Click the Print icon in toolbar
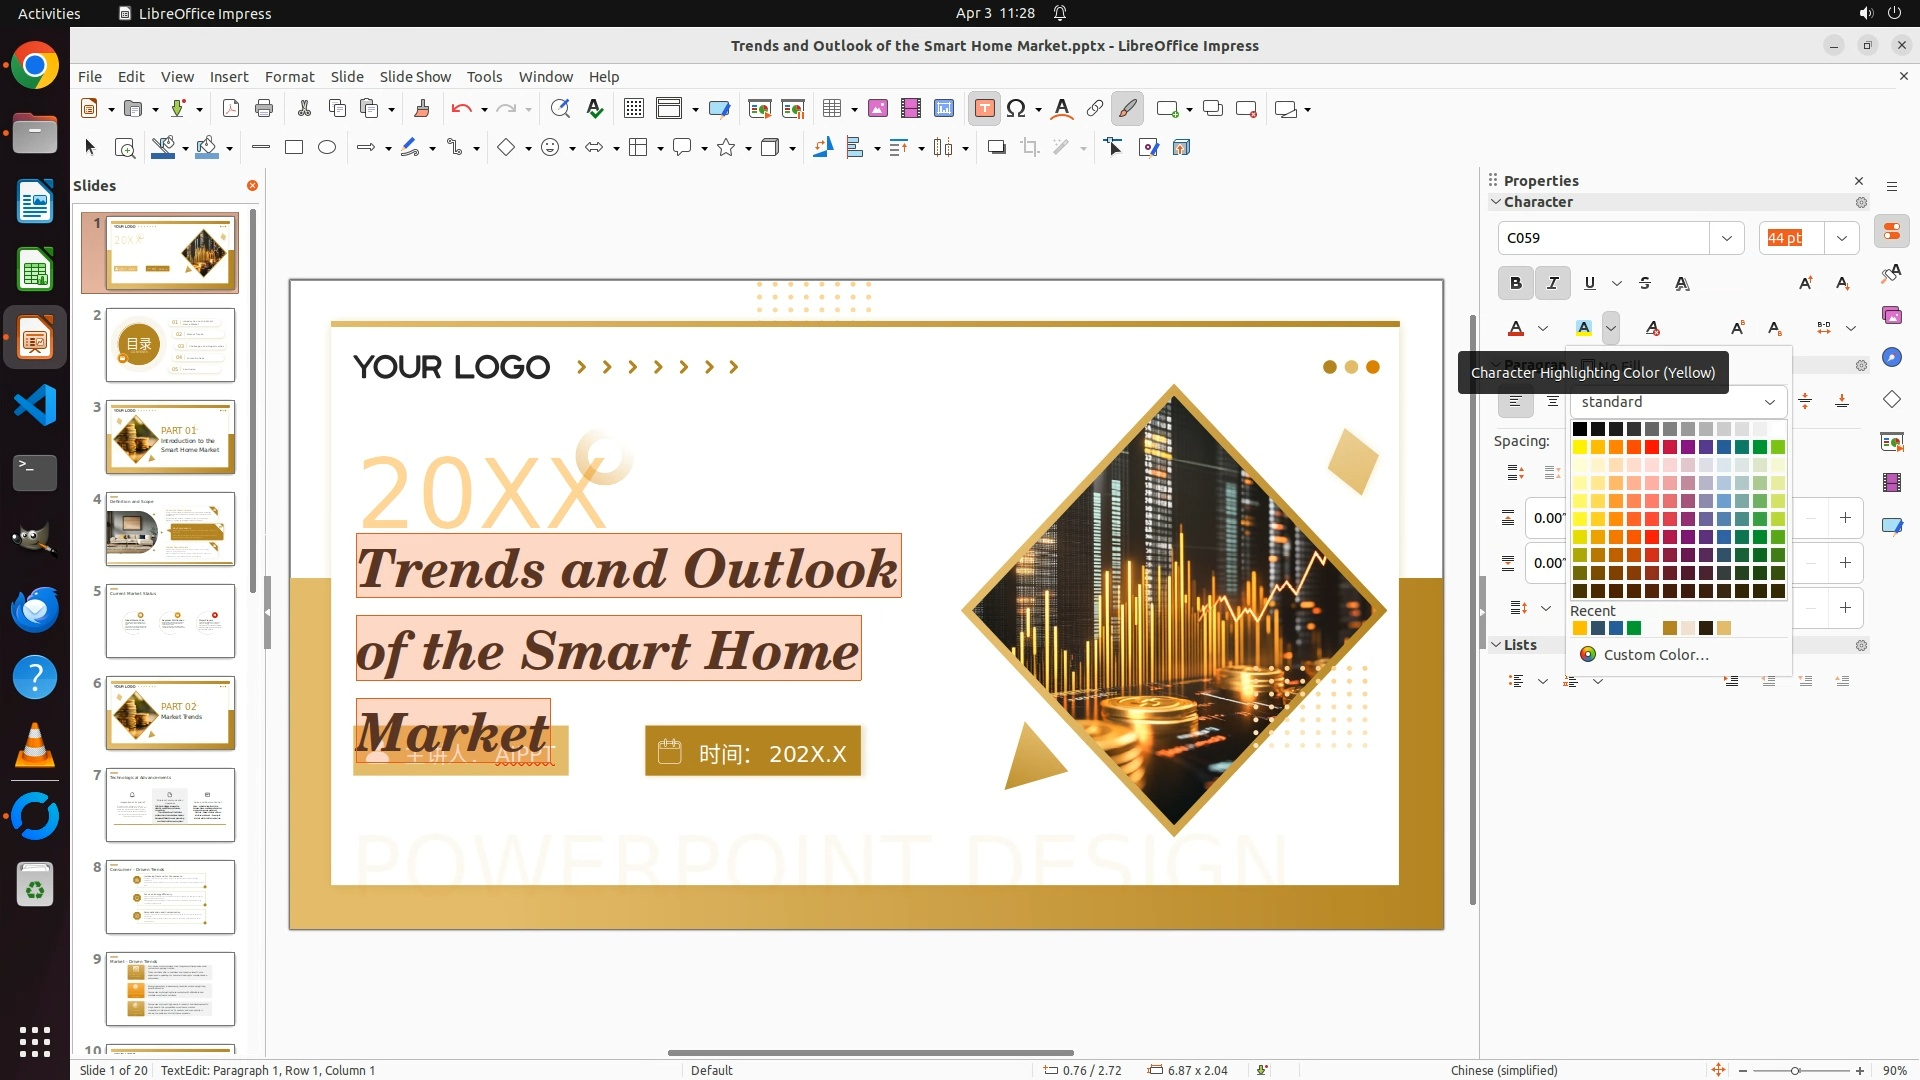This screenshot has width=1920, height=1080. (264, 109)
